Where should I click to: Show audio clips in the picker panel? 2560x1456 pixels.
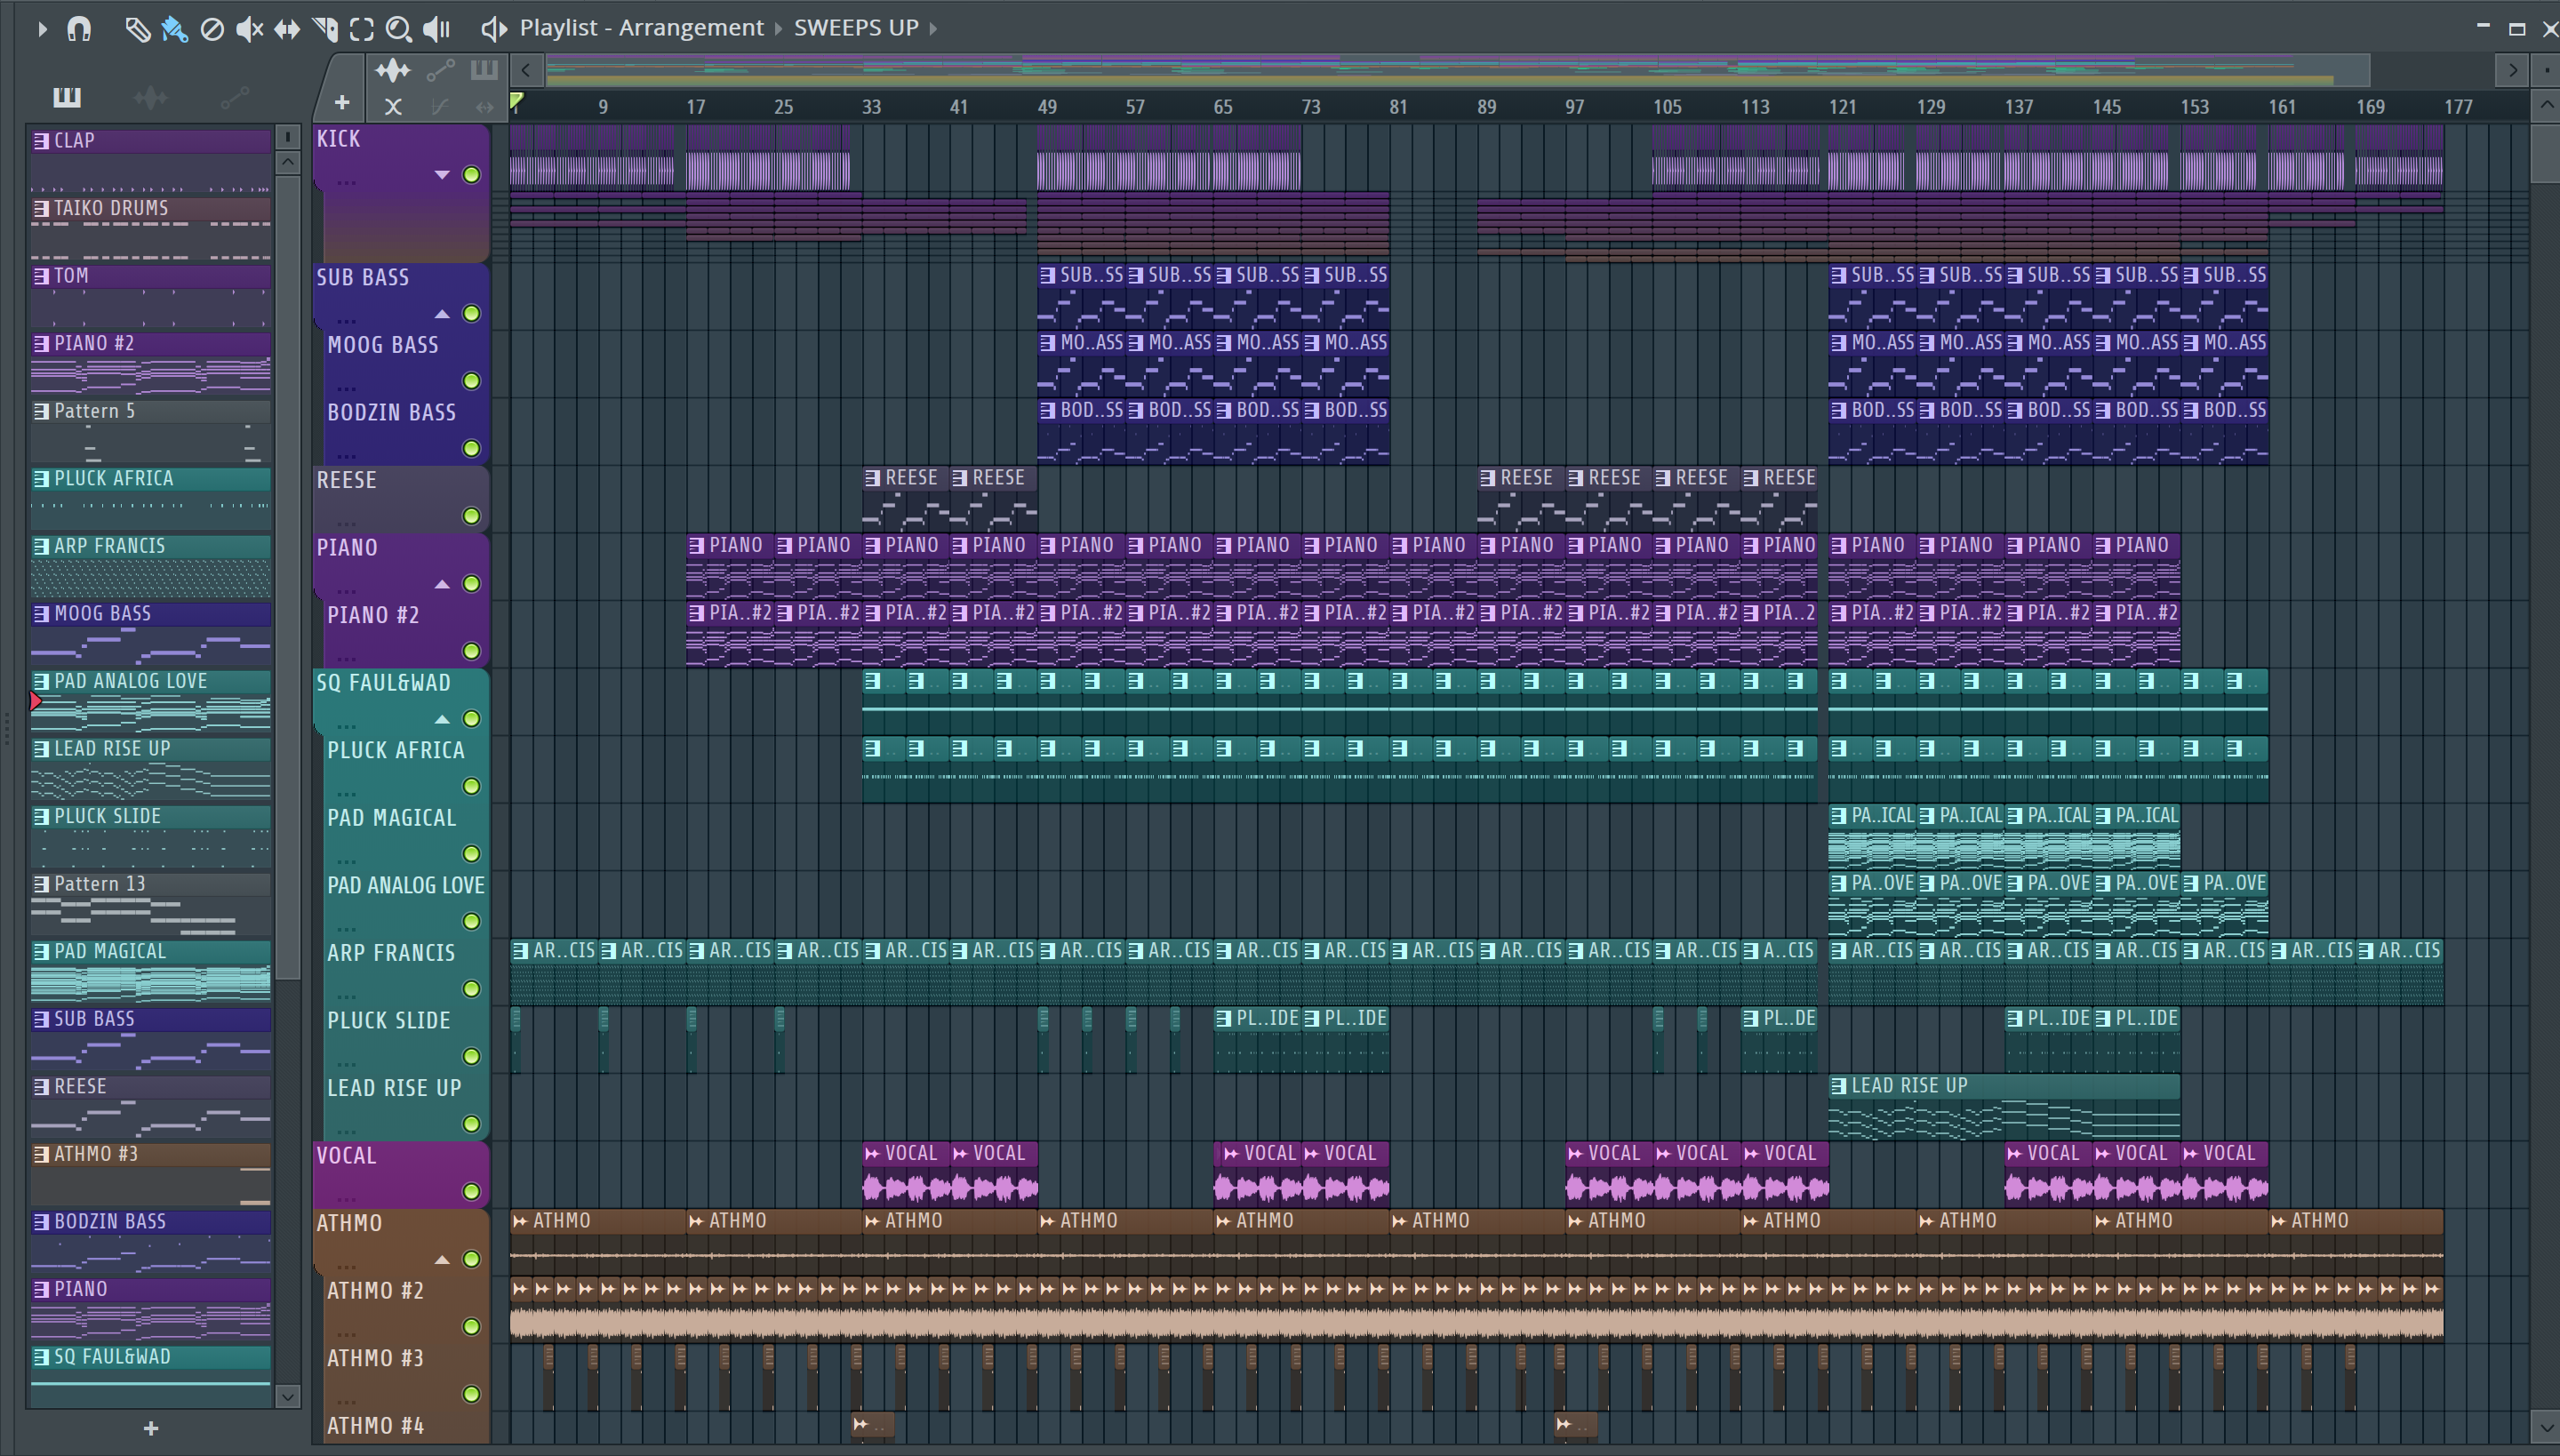[150, 97]
